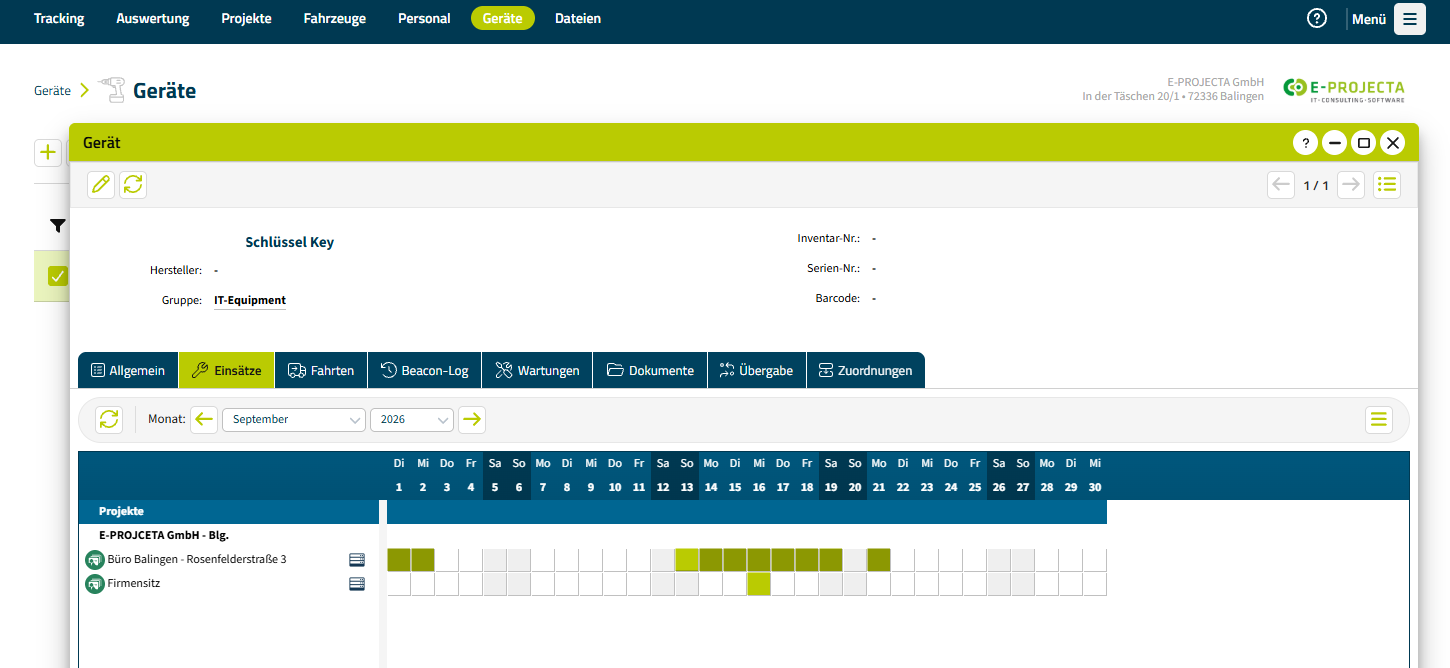This screenshot has height=668, width=1450.
Task: Go to previous month arrow
Action: tap(204, 419)
